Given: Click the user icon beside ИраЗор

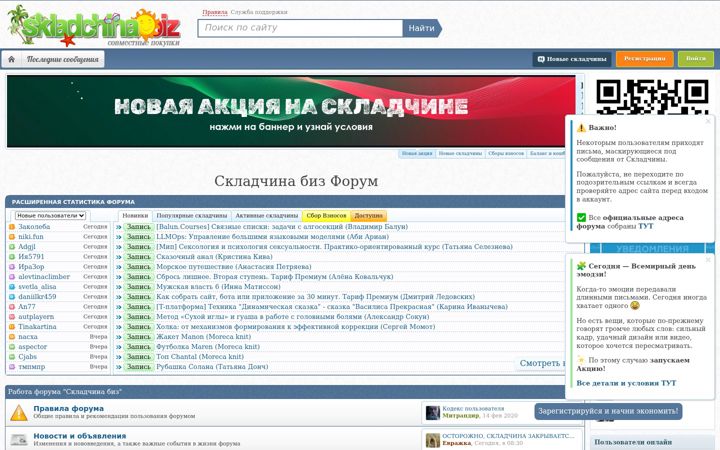Looking at the screenshot, I should (12, 267).
